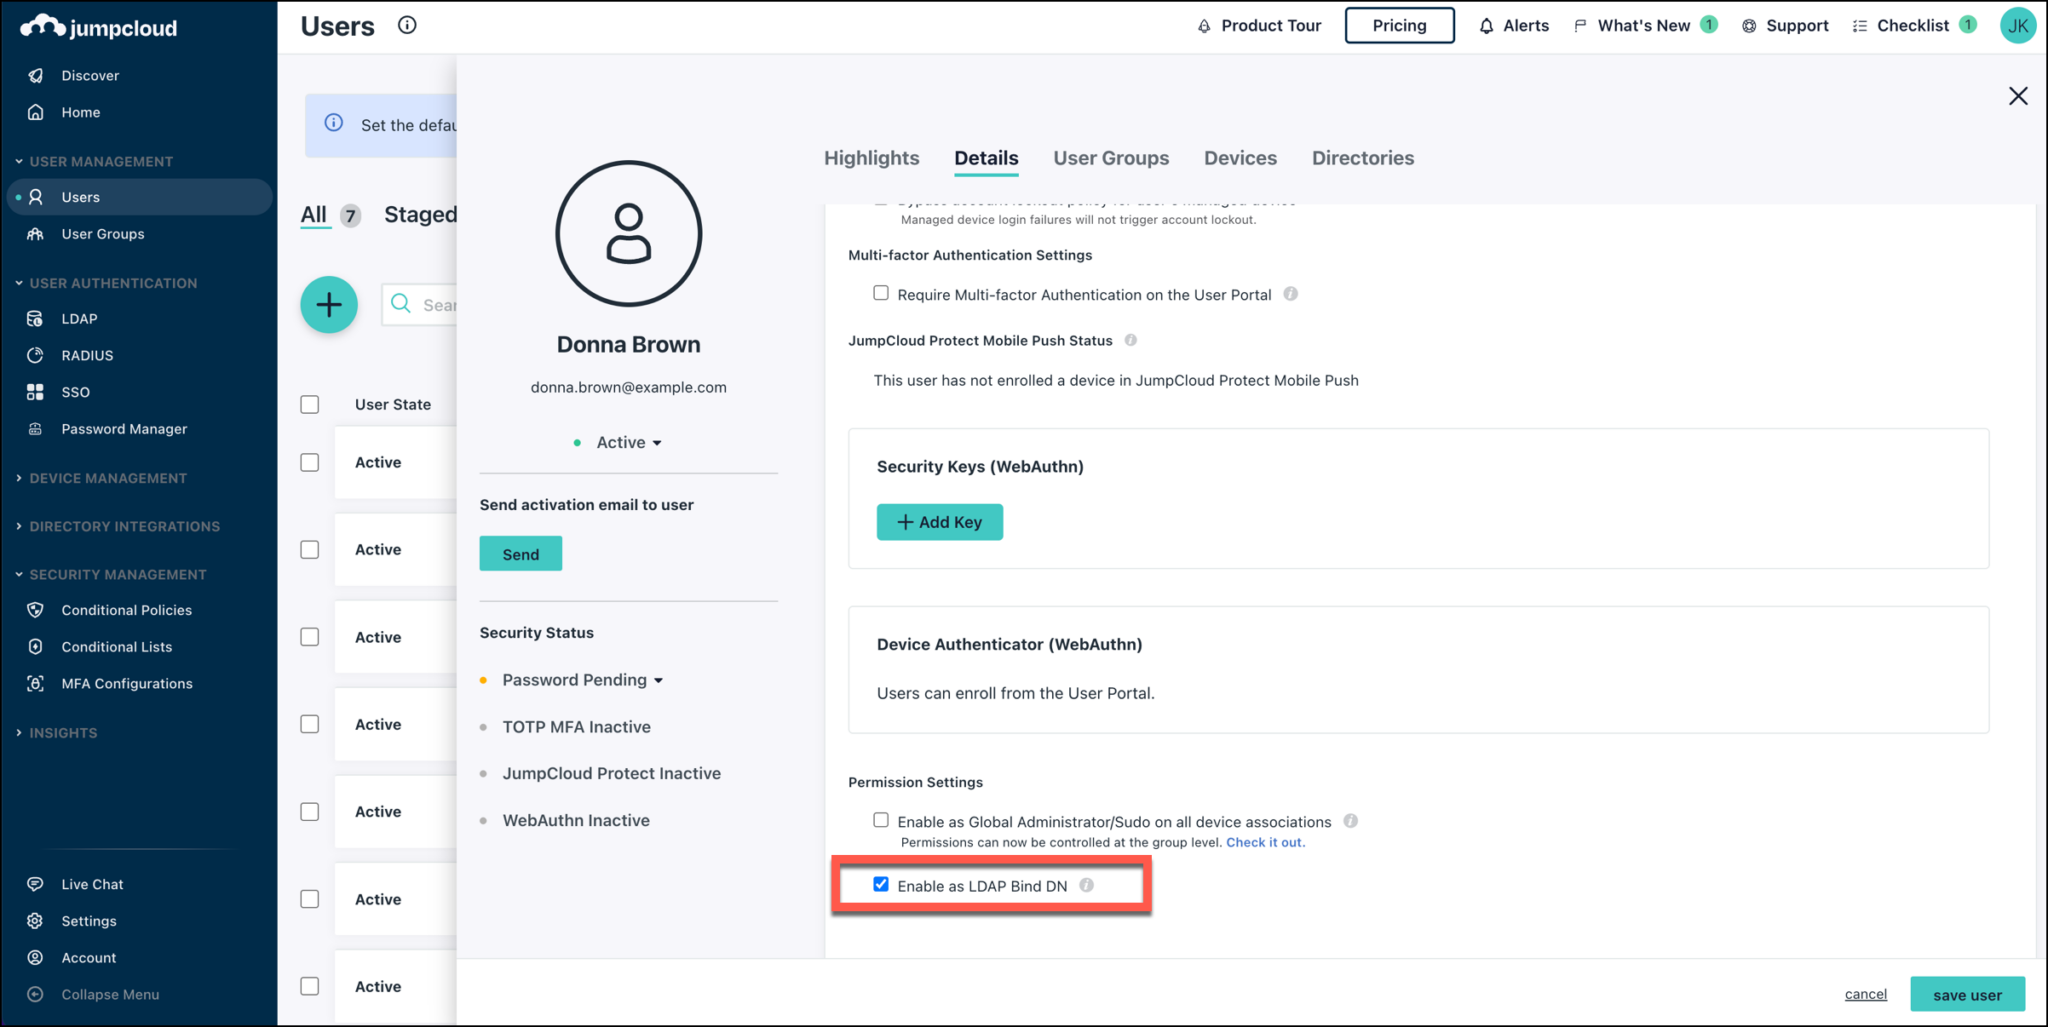Select Conditional Policies under Security Management

coord(126,609)
